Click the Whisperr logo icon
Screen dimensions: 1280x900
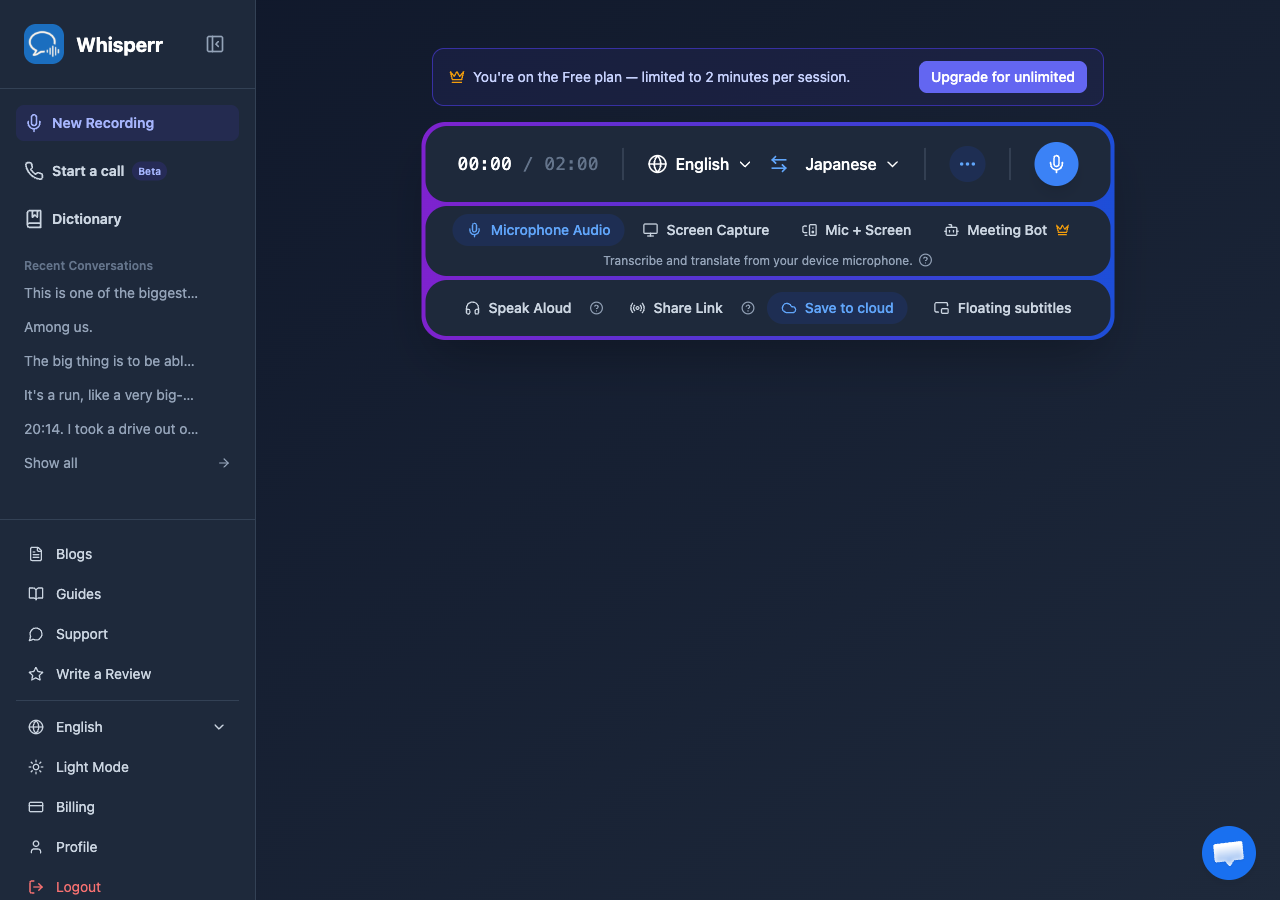(x=44, y=44)
